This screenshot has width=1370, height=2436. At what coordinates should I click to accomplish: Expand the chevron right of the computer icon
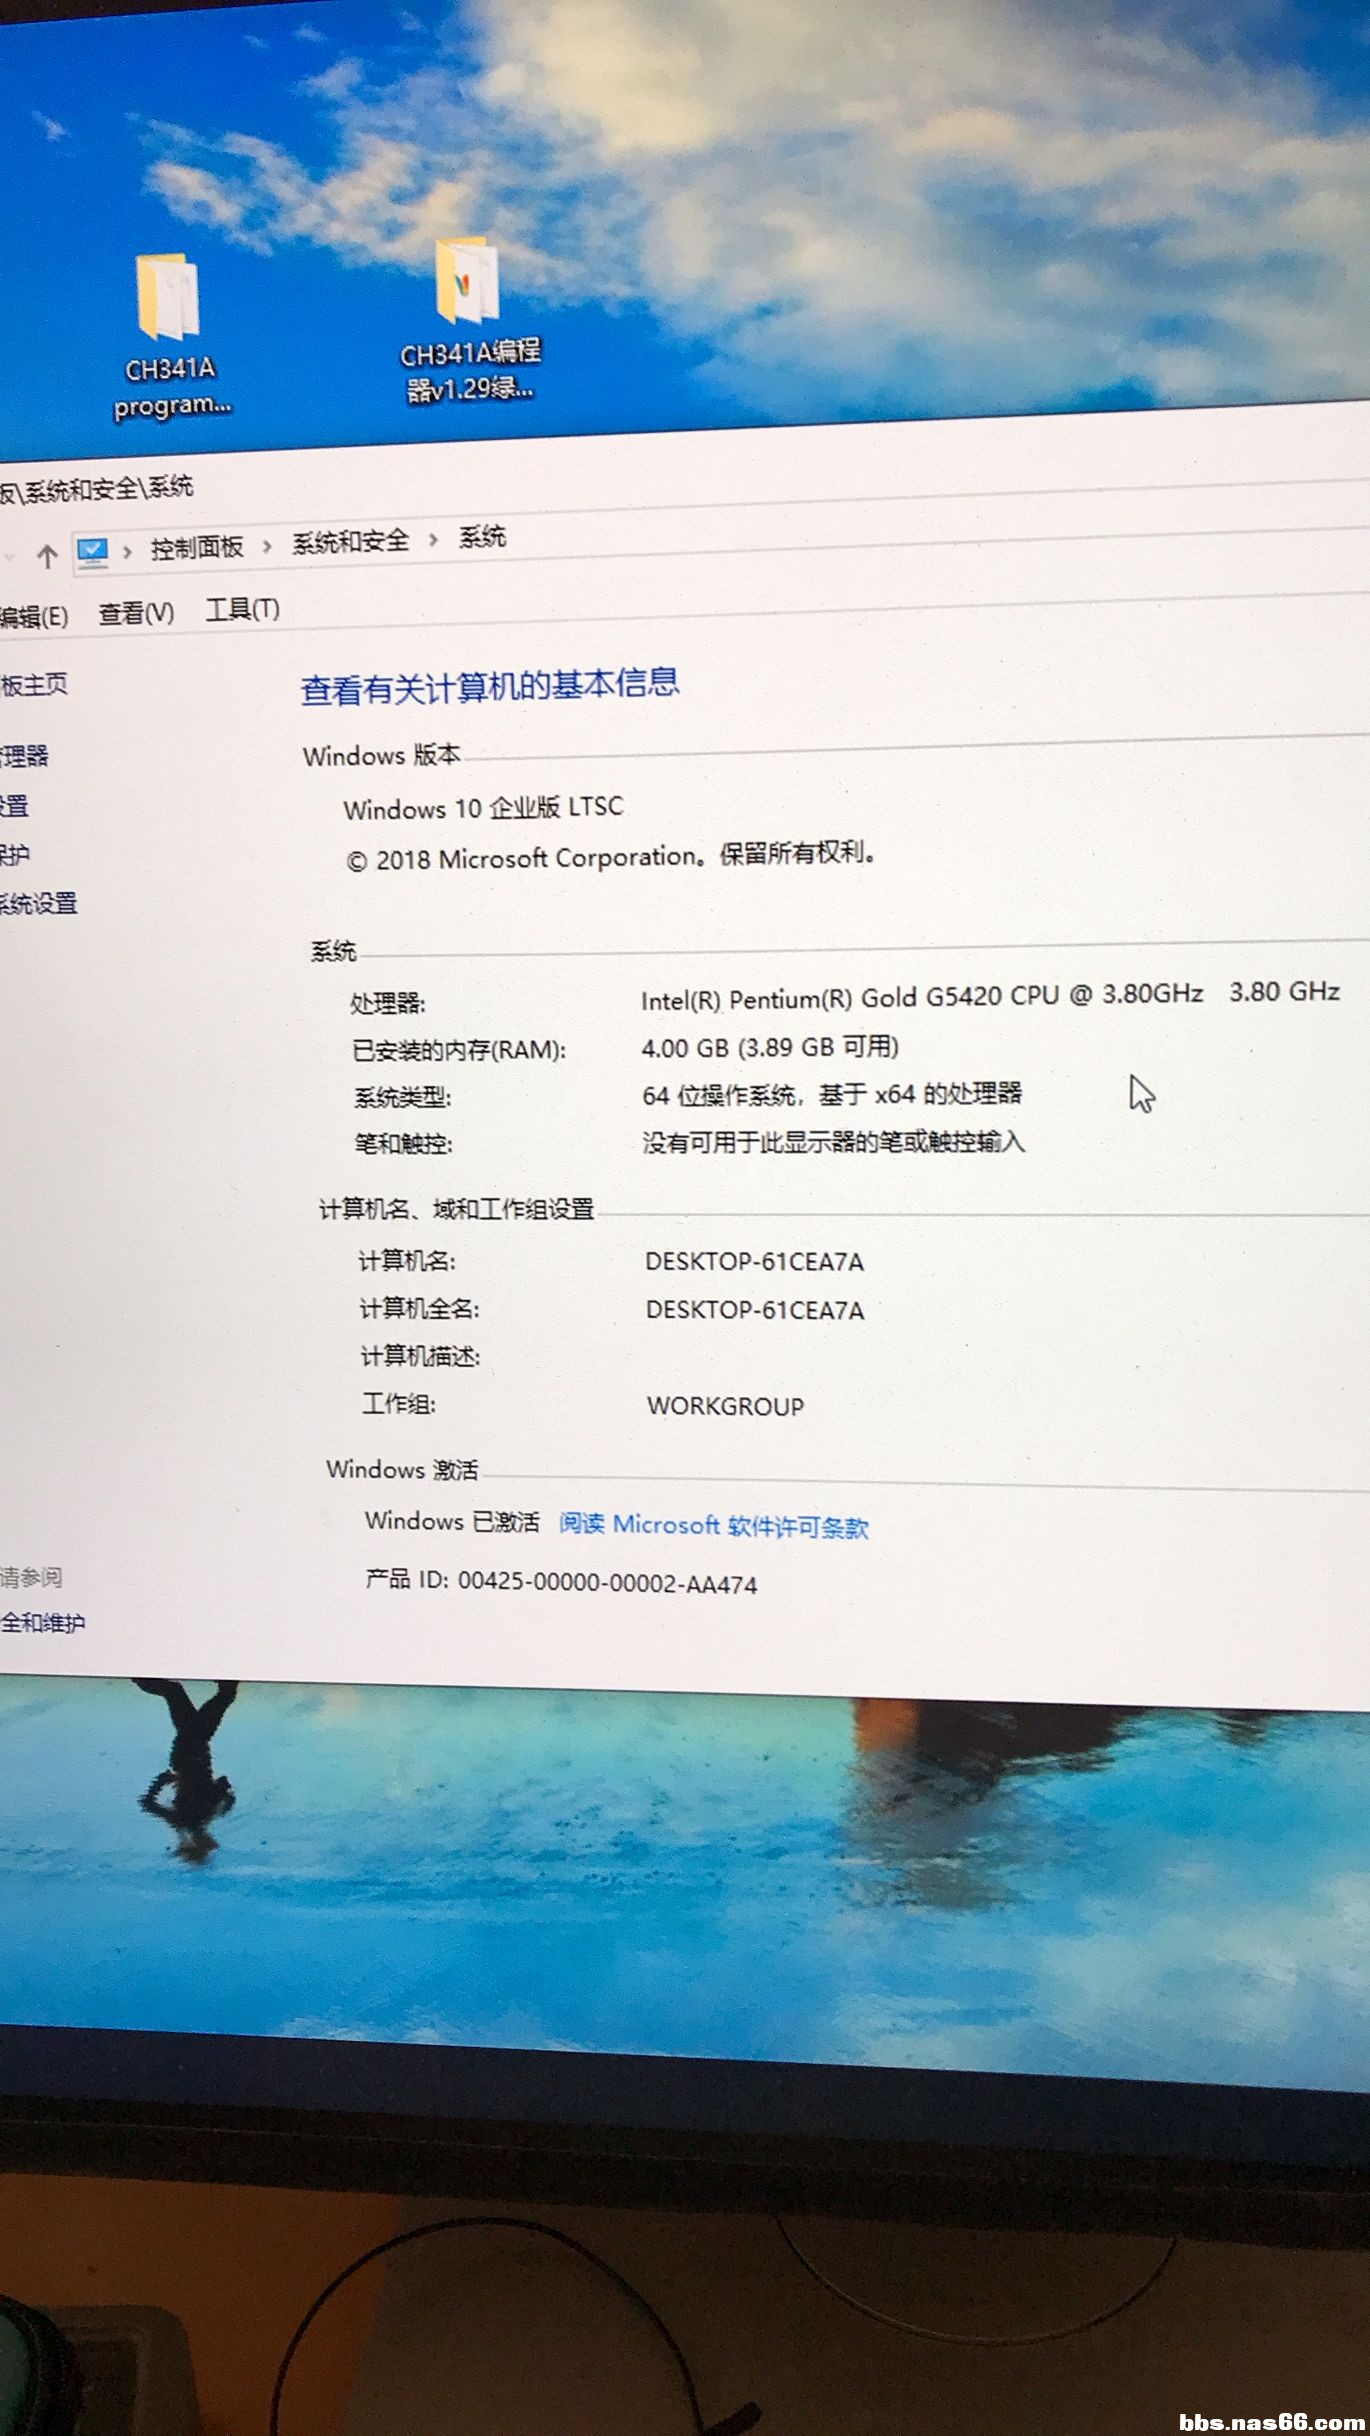pyautogui.click(x=127, y=550)
